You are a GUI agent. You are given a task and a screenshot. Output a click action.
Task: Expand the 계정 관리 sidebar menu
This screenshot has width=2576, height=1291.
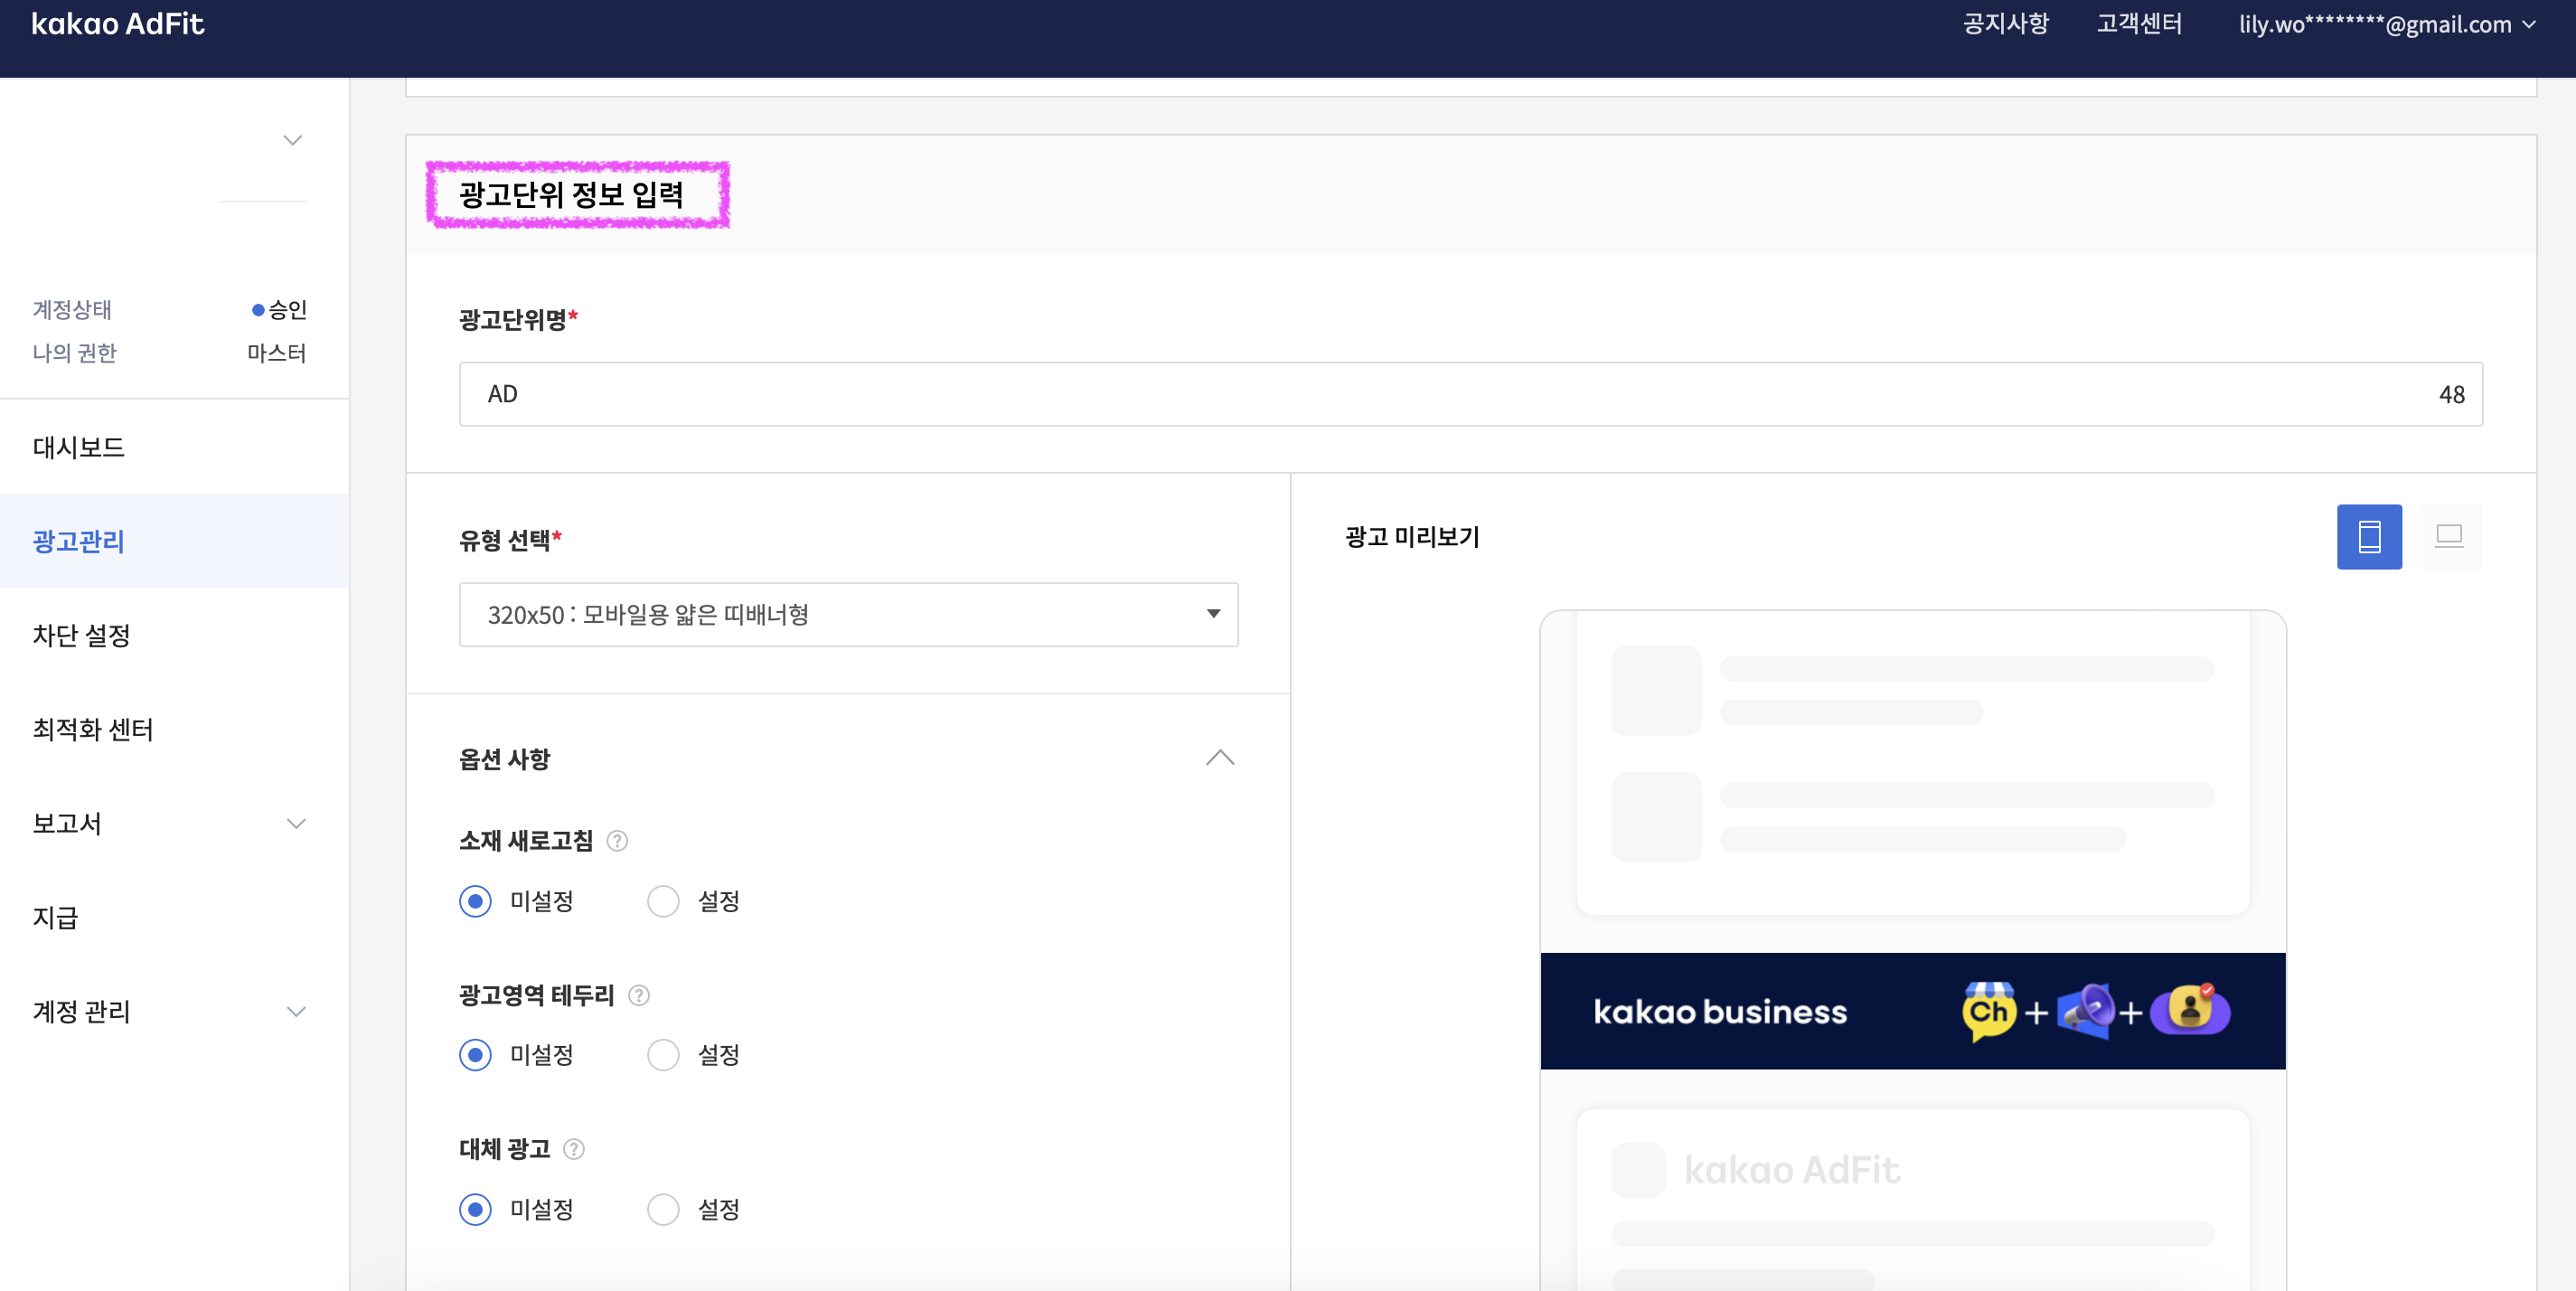point(296,1012)
